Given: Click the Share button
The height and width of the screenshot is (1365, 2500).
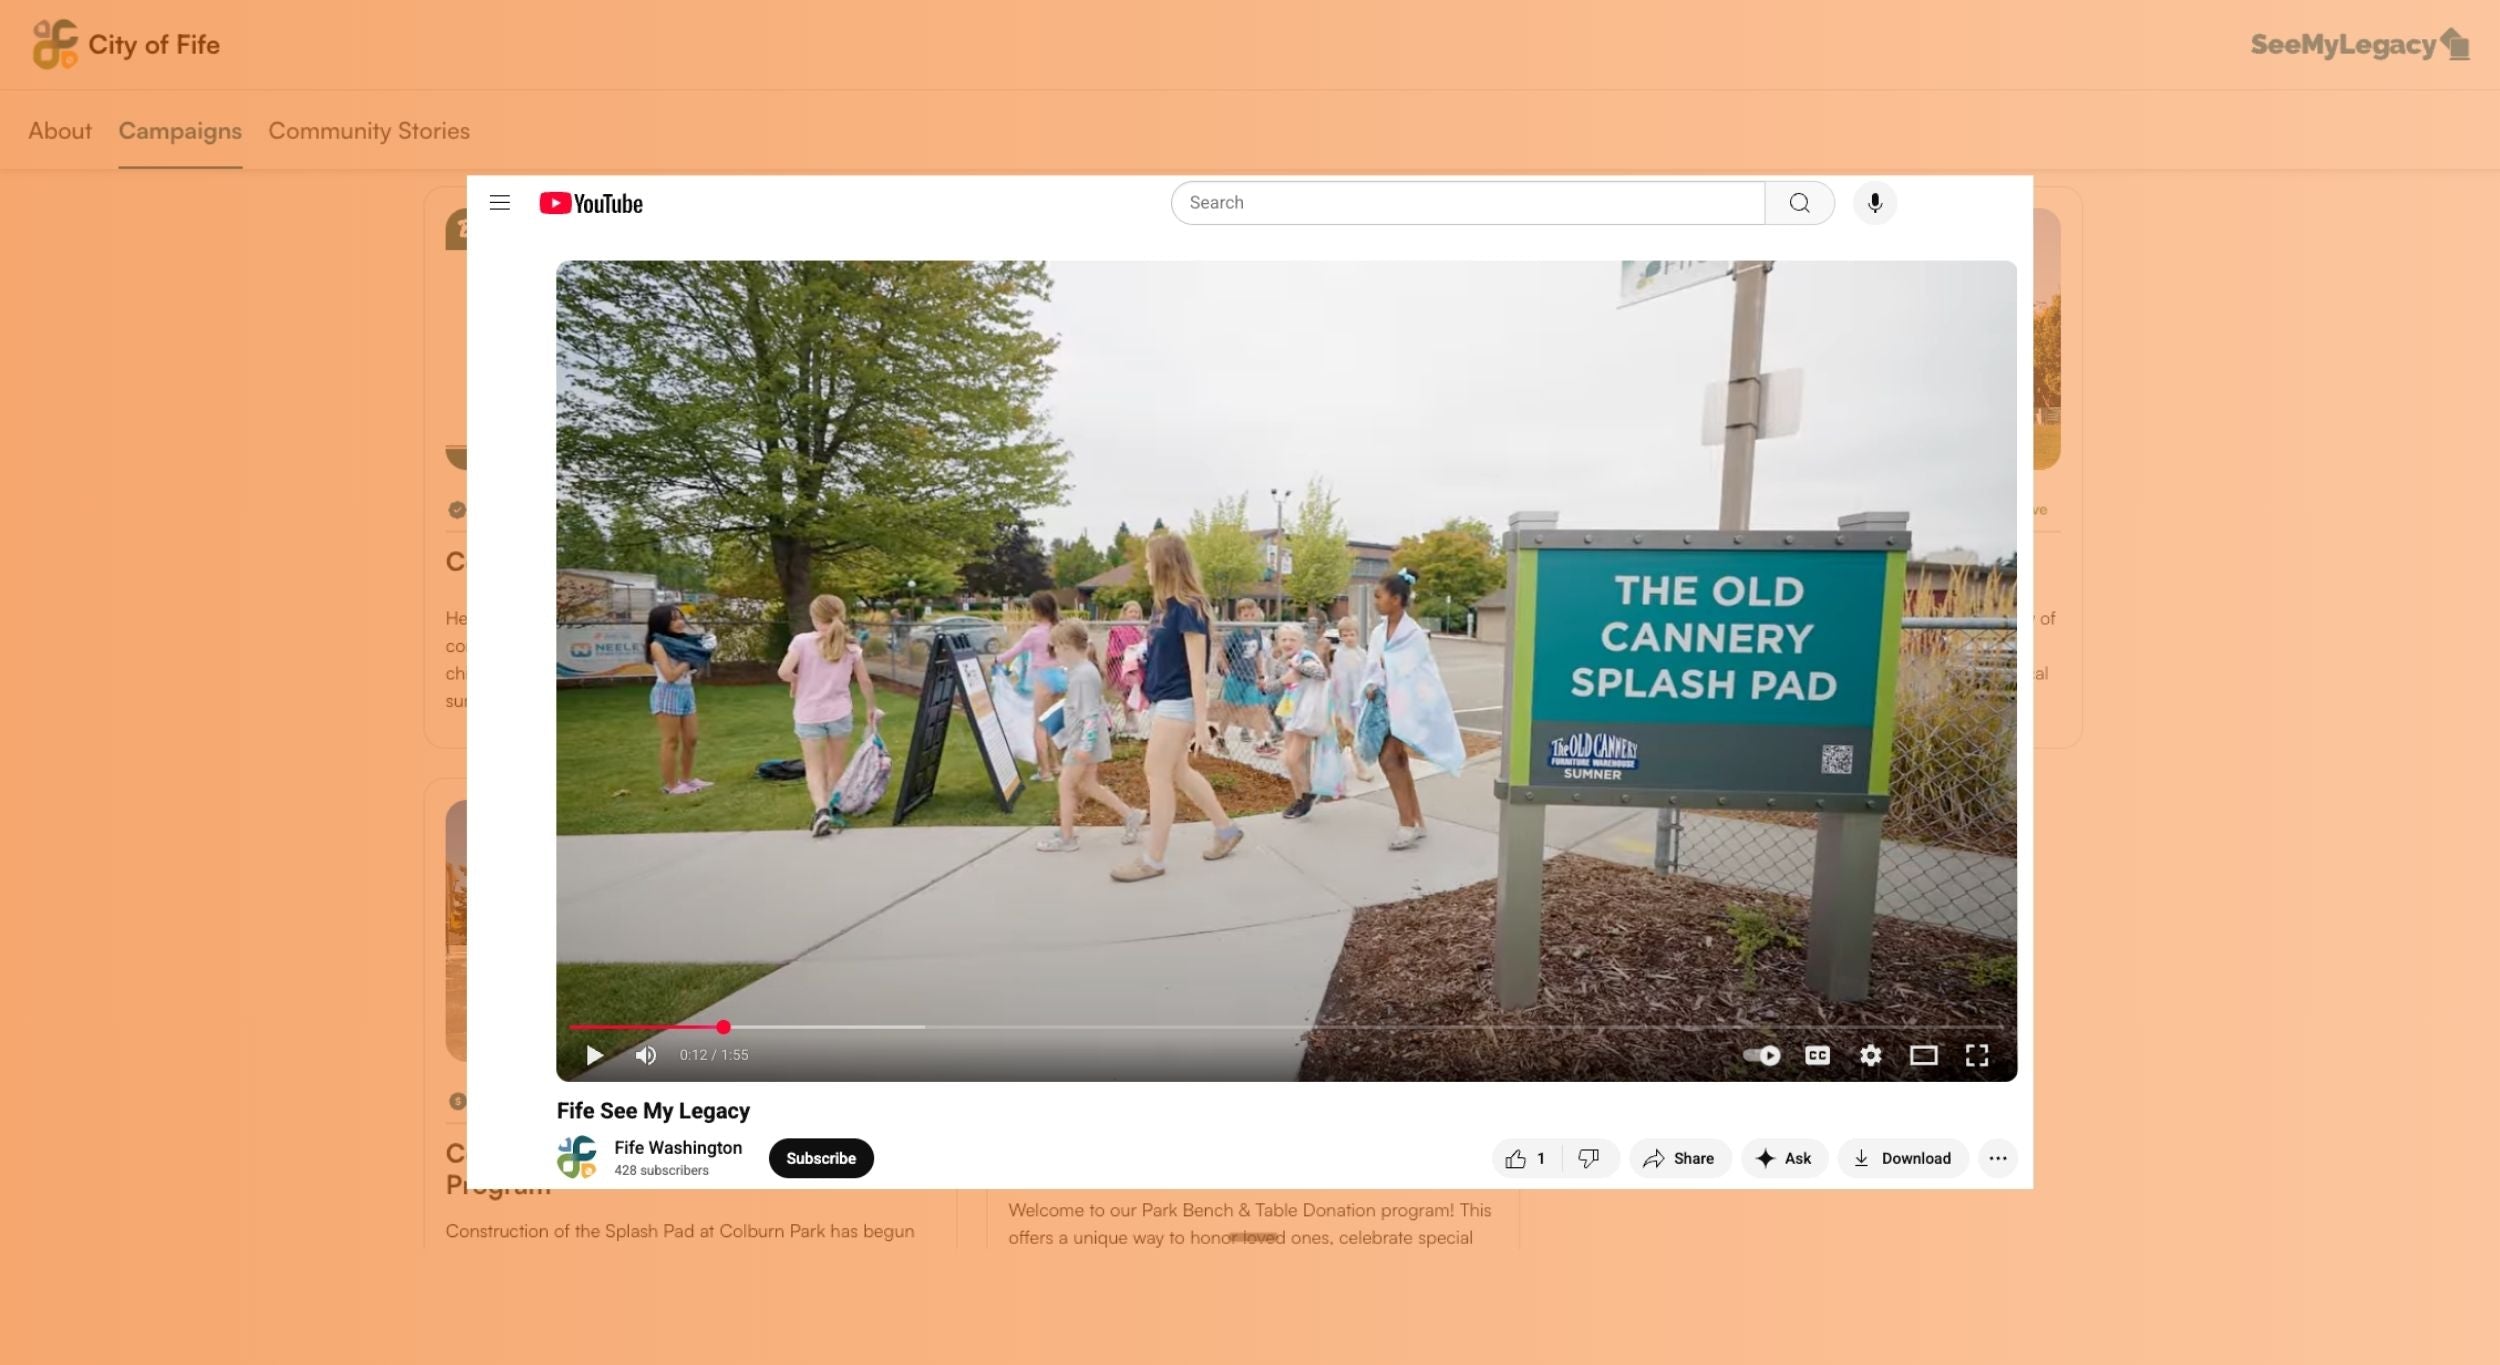Looking at the screenshot, I should pos(1679,1158).
